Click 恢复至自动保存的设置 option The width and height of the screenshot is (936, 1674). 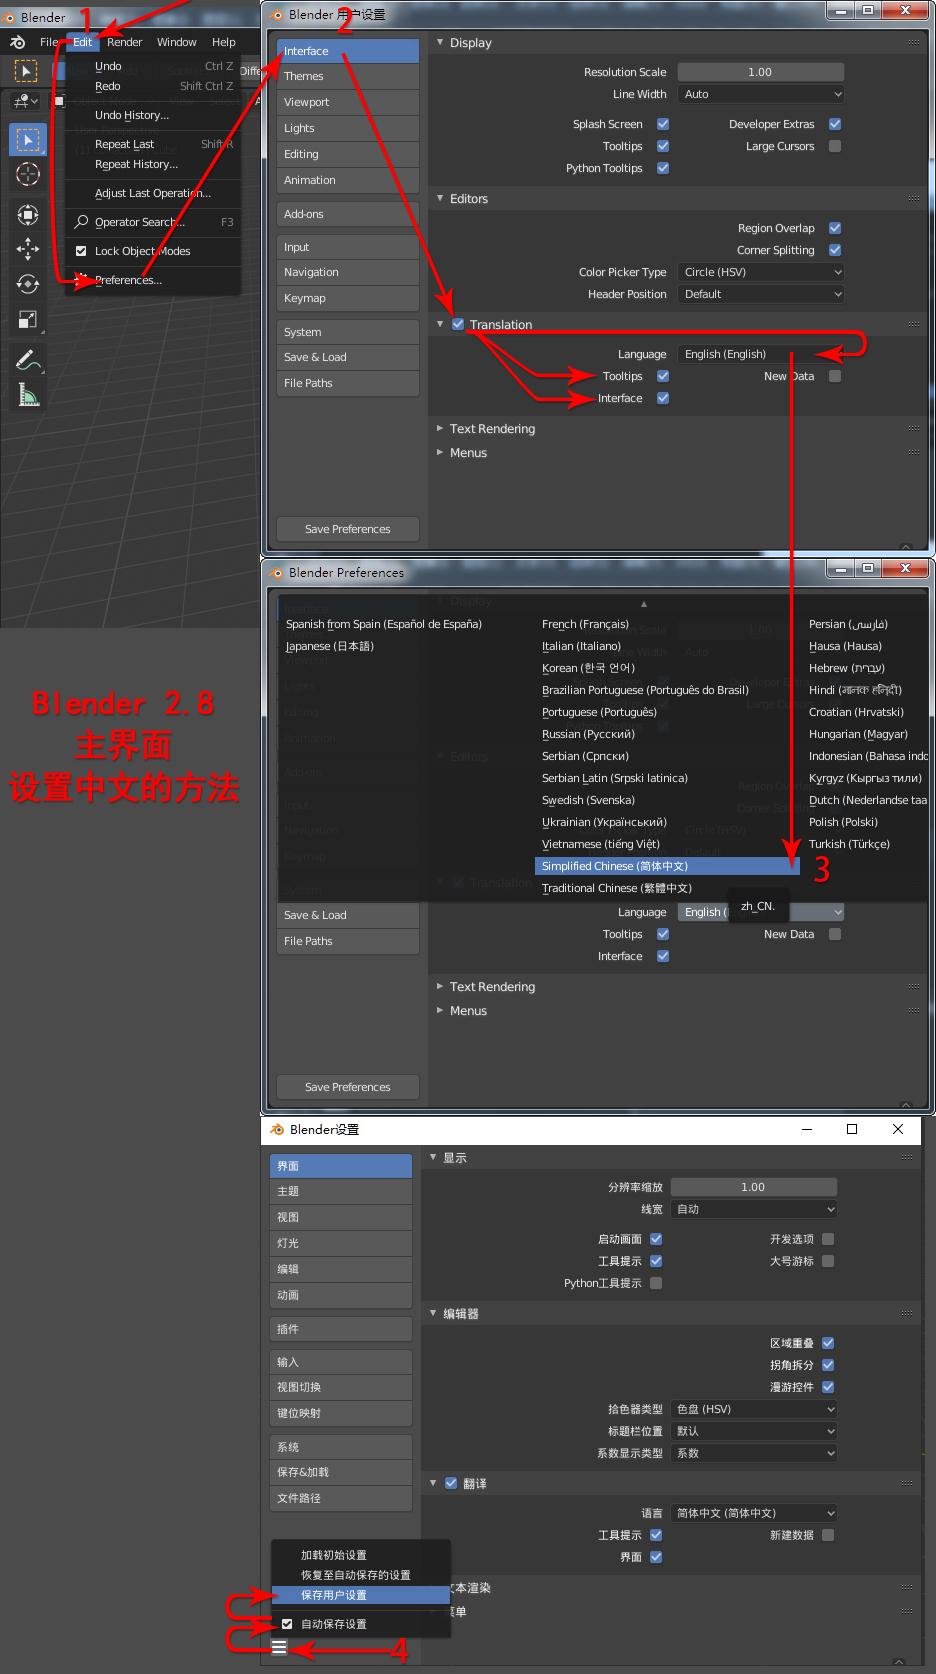[361, 1575]
